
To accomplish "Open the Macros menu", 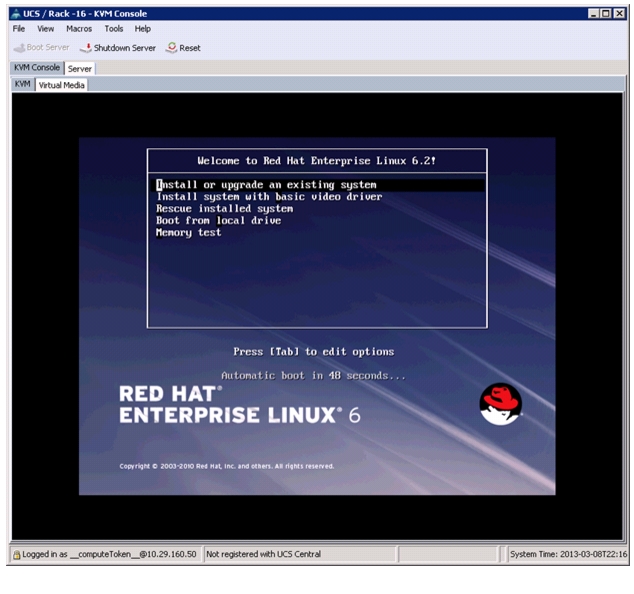I will coord(79,29).
